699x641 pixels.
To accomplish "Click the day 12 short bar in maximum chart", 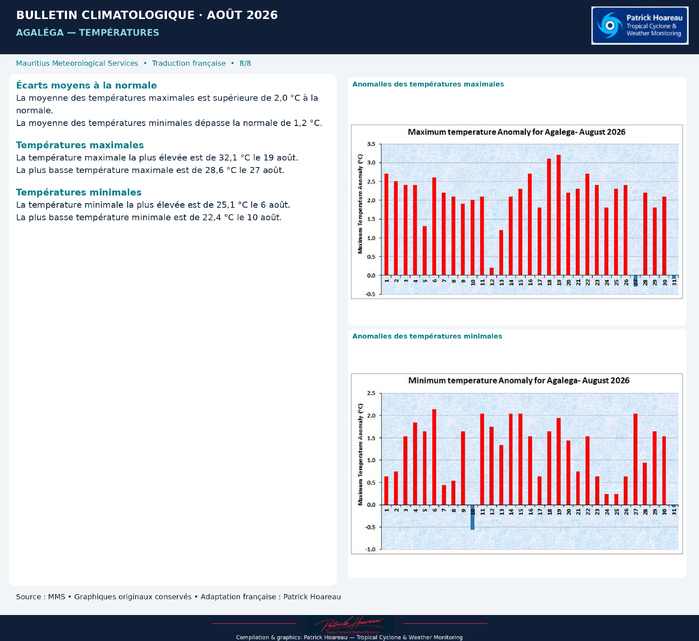I will (492, 271).
